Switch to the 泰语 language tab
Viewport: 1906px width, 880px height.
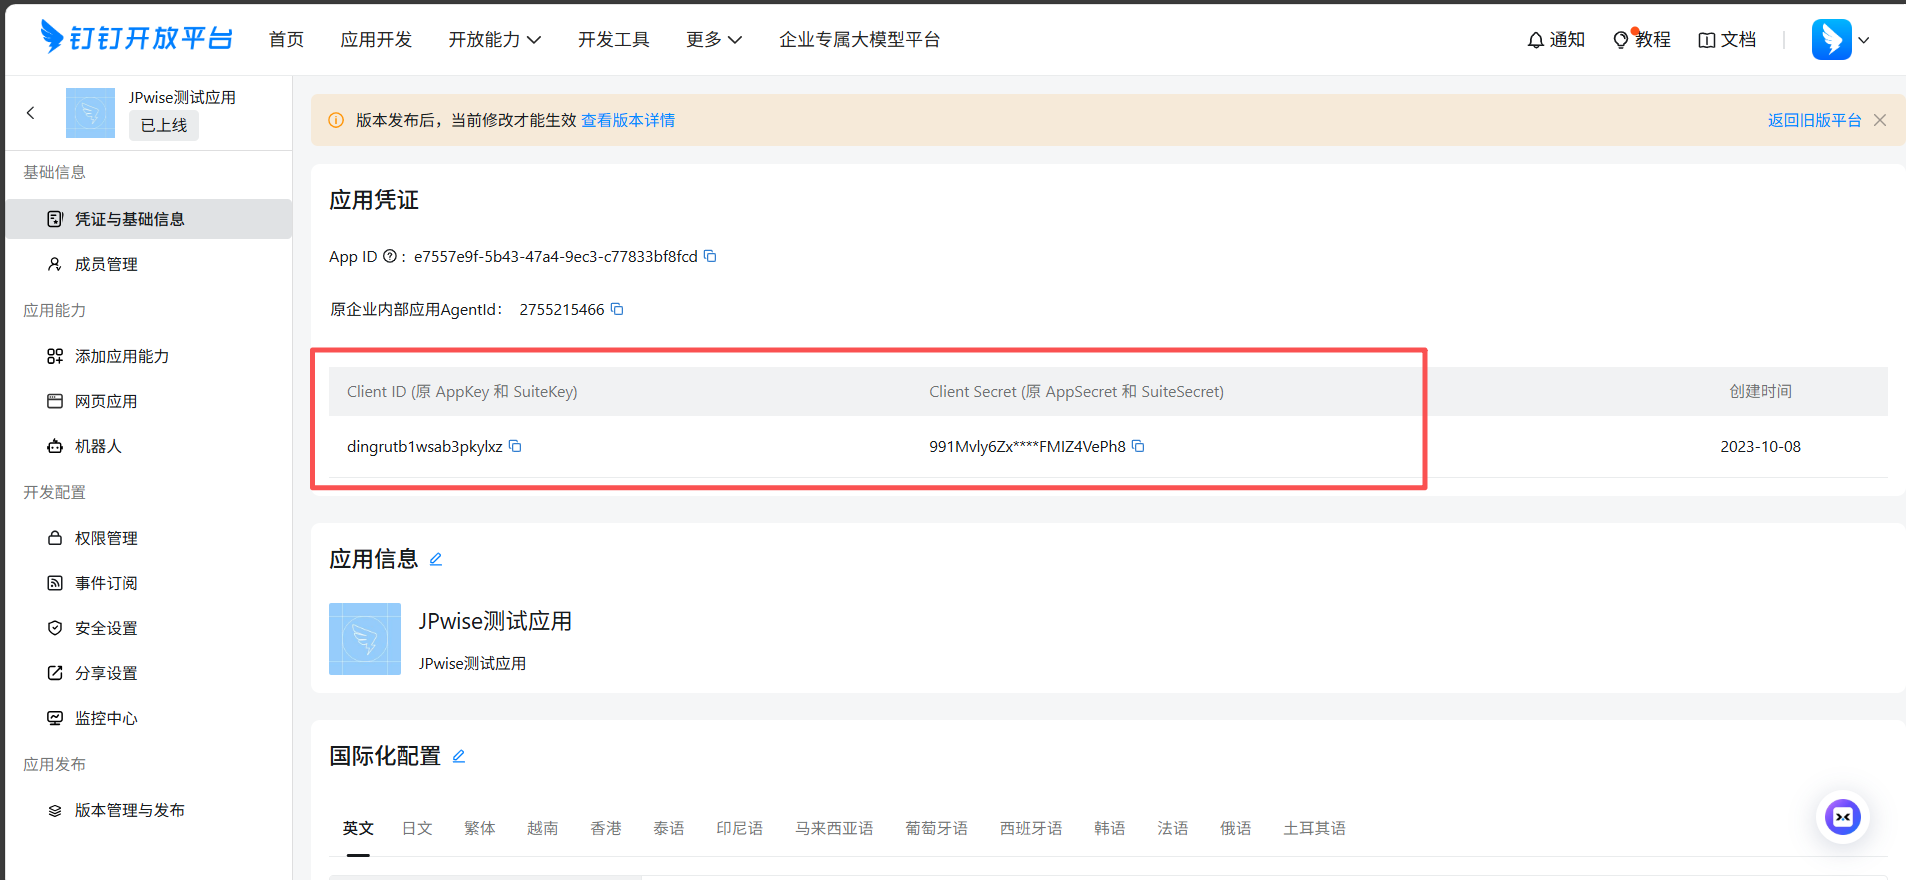(669, 828)
